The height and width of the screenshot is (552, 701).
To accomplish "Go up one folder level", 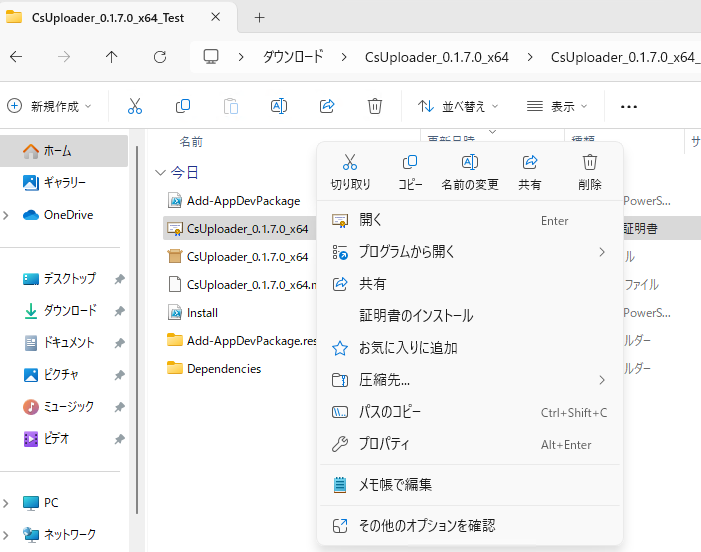I will coord(111,57).
